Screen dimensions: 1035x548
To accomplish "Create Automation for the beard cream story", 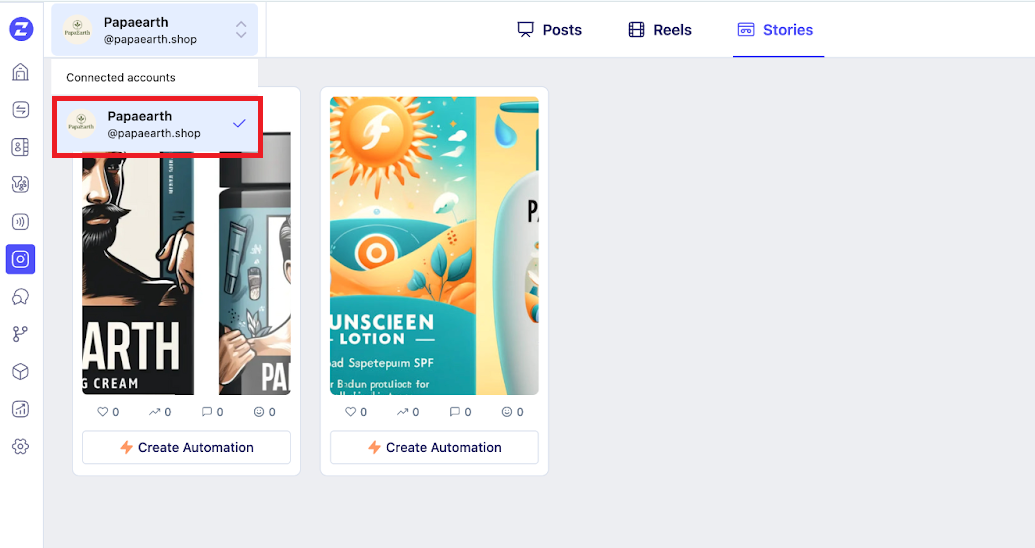I will click(186, 448).
